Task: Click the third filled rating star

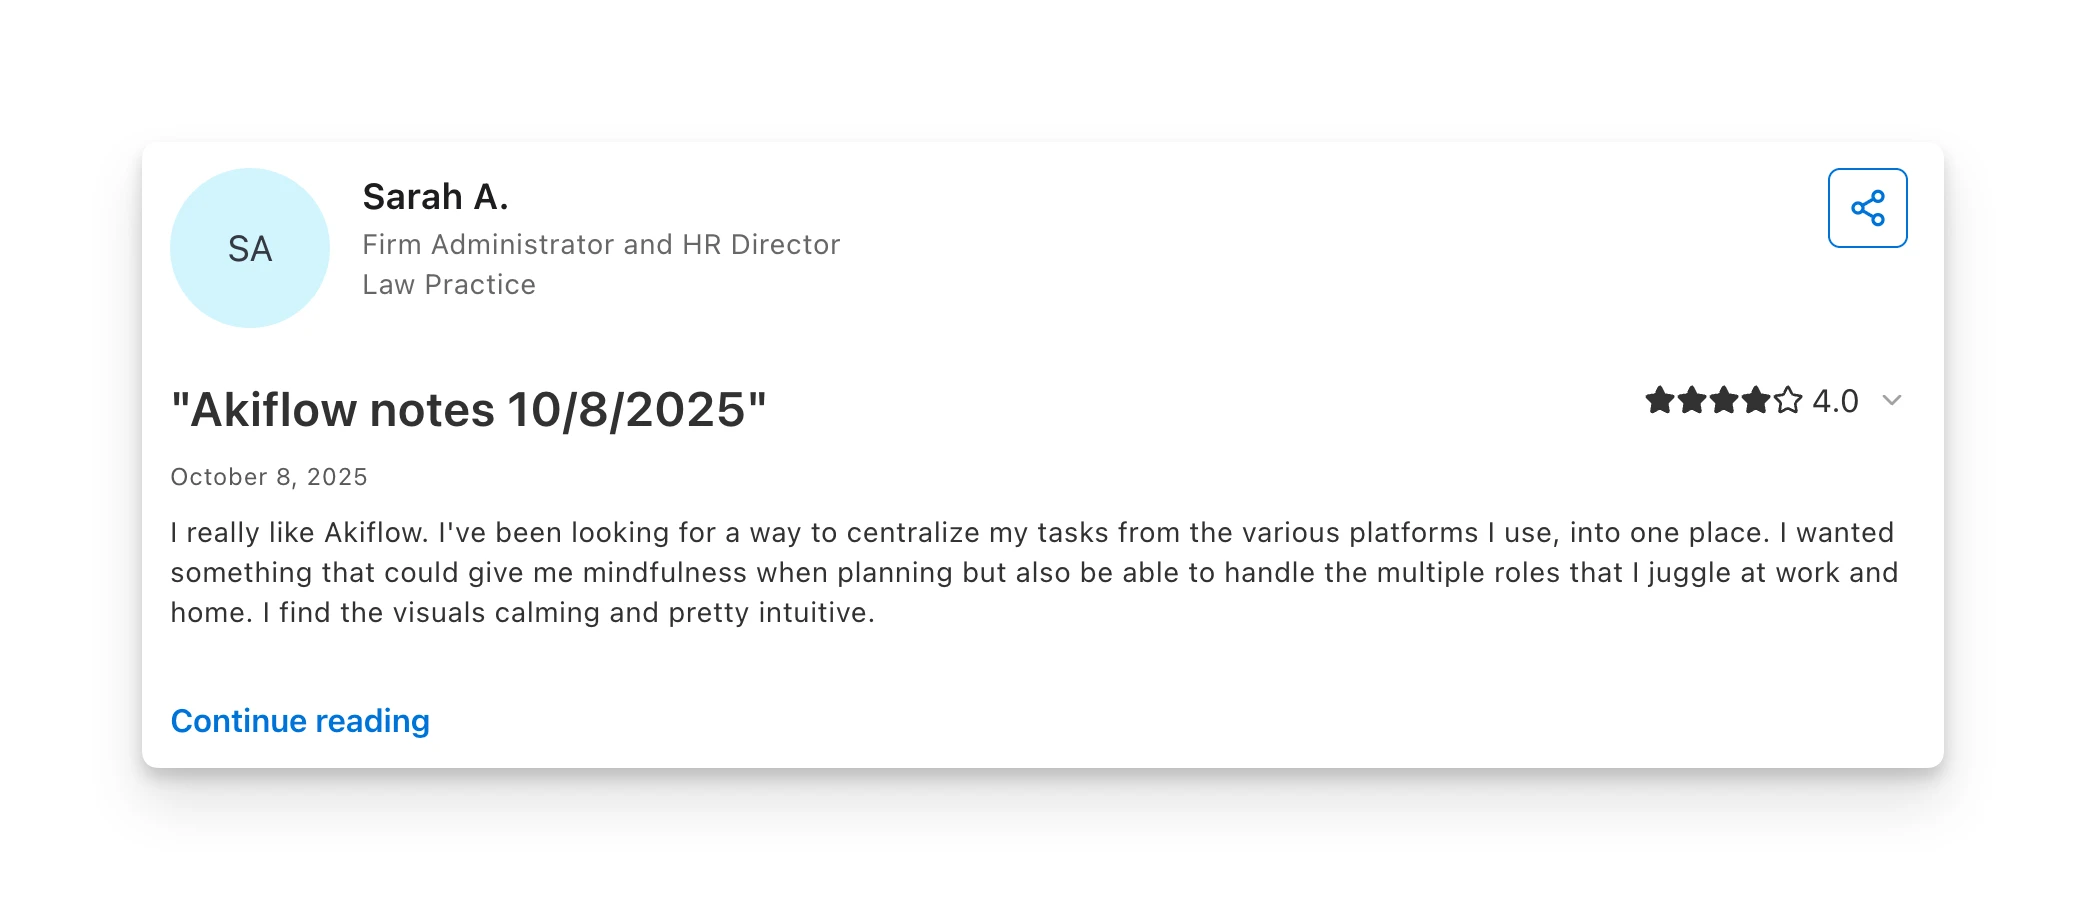Action: (x=1724, y=401)
